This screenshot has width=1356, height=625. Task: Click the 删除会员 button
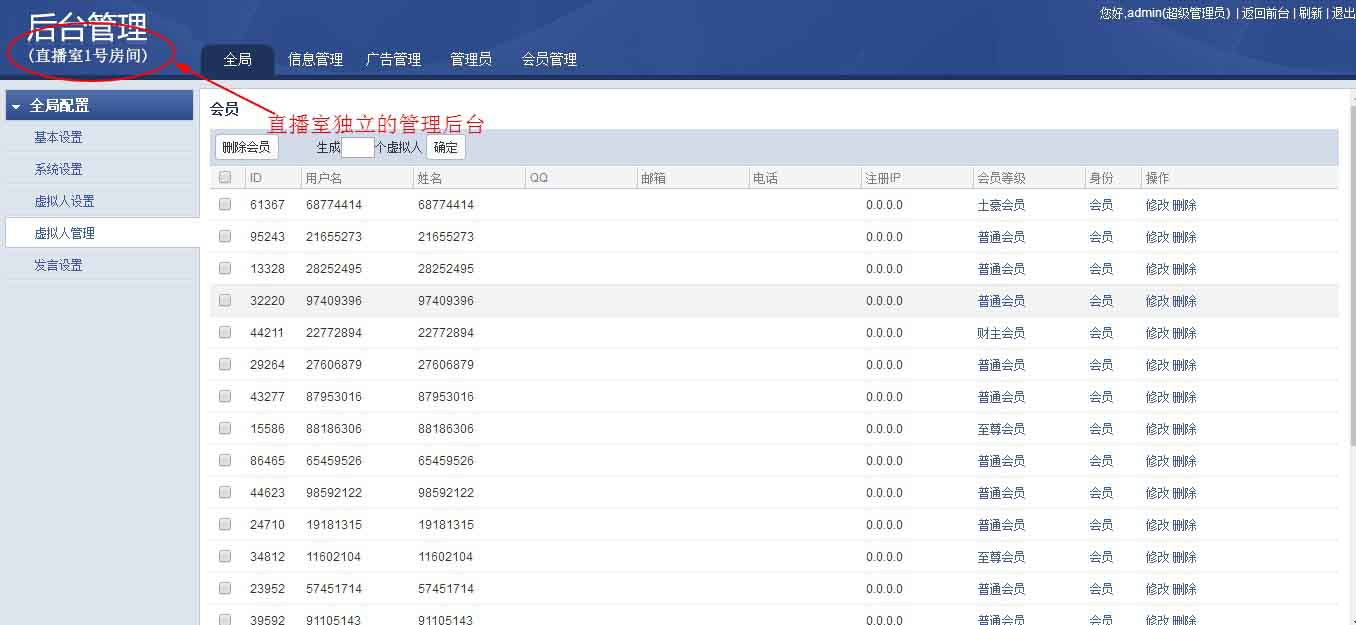[246, 147]
